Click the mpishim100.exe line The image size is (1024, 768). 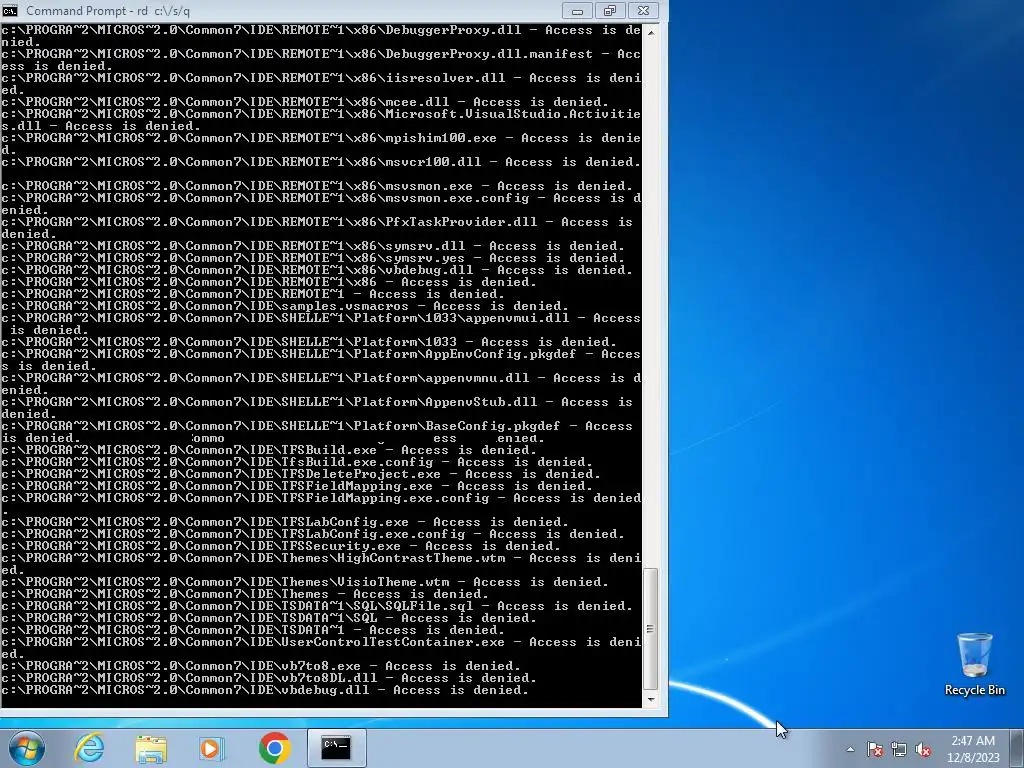[x=321, y=144]
